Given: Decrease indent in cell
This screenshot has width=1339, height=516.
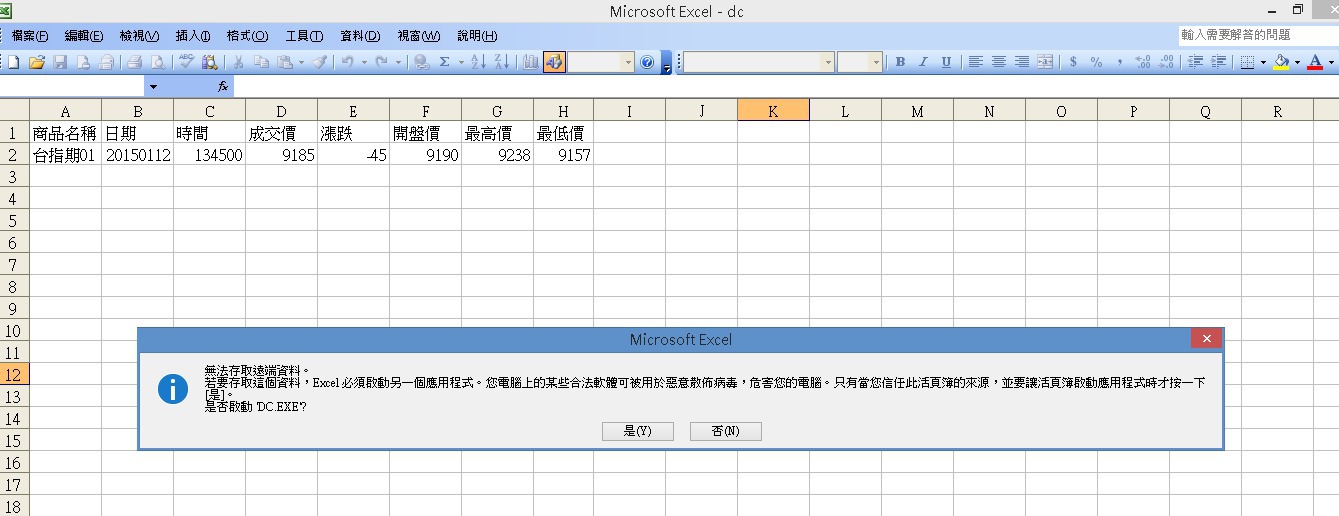Looking at the screenshot, I should pos(1195,62).
